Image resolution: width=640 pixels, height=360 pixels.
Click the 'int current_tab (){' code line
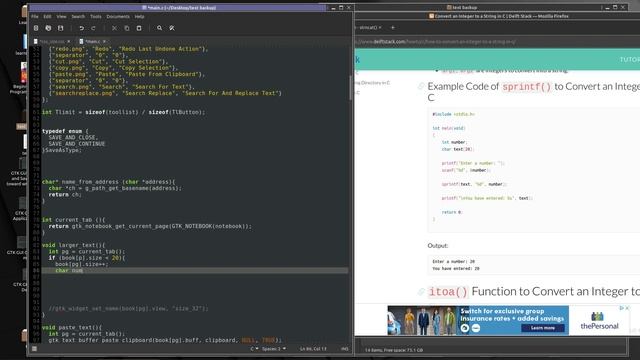click(73, 220)
